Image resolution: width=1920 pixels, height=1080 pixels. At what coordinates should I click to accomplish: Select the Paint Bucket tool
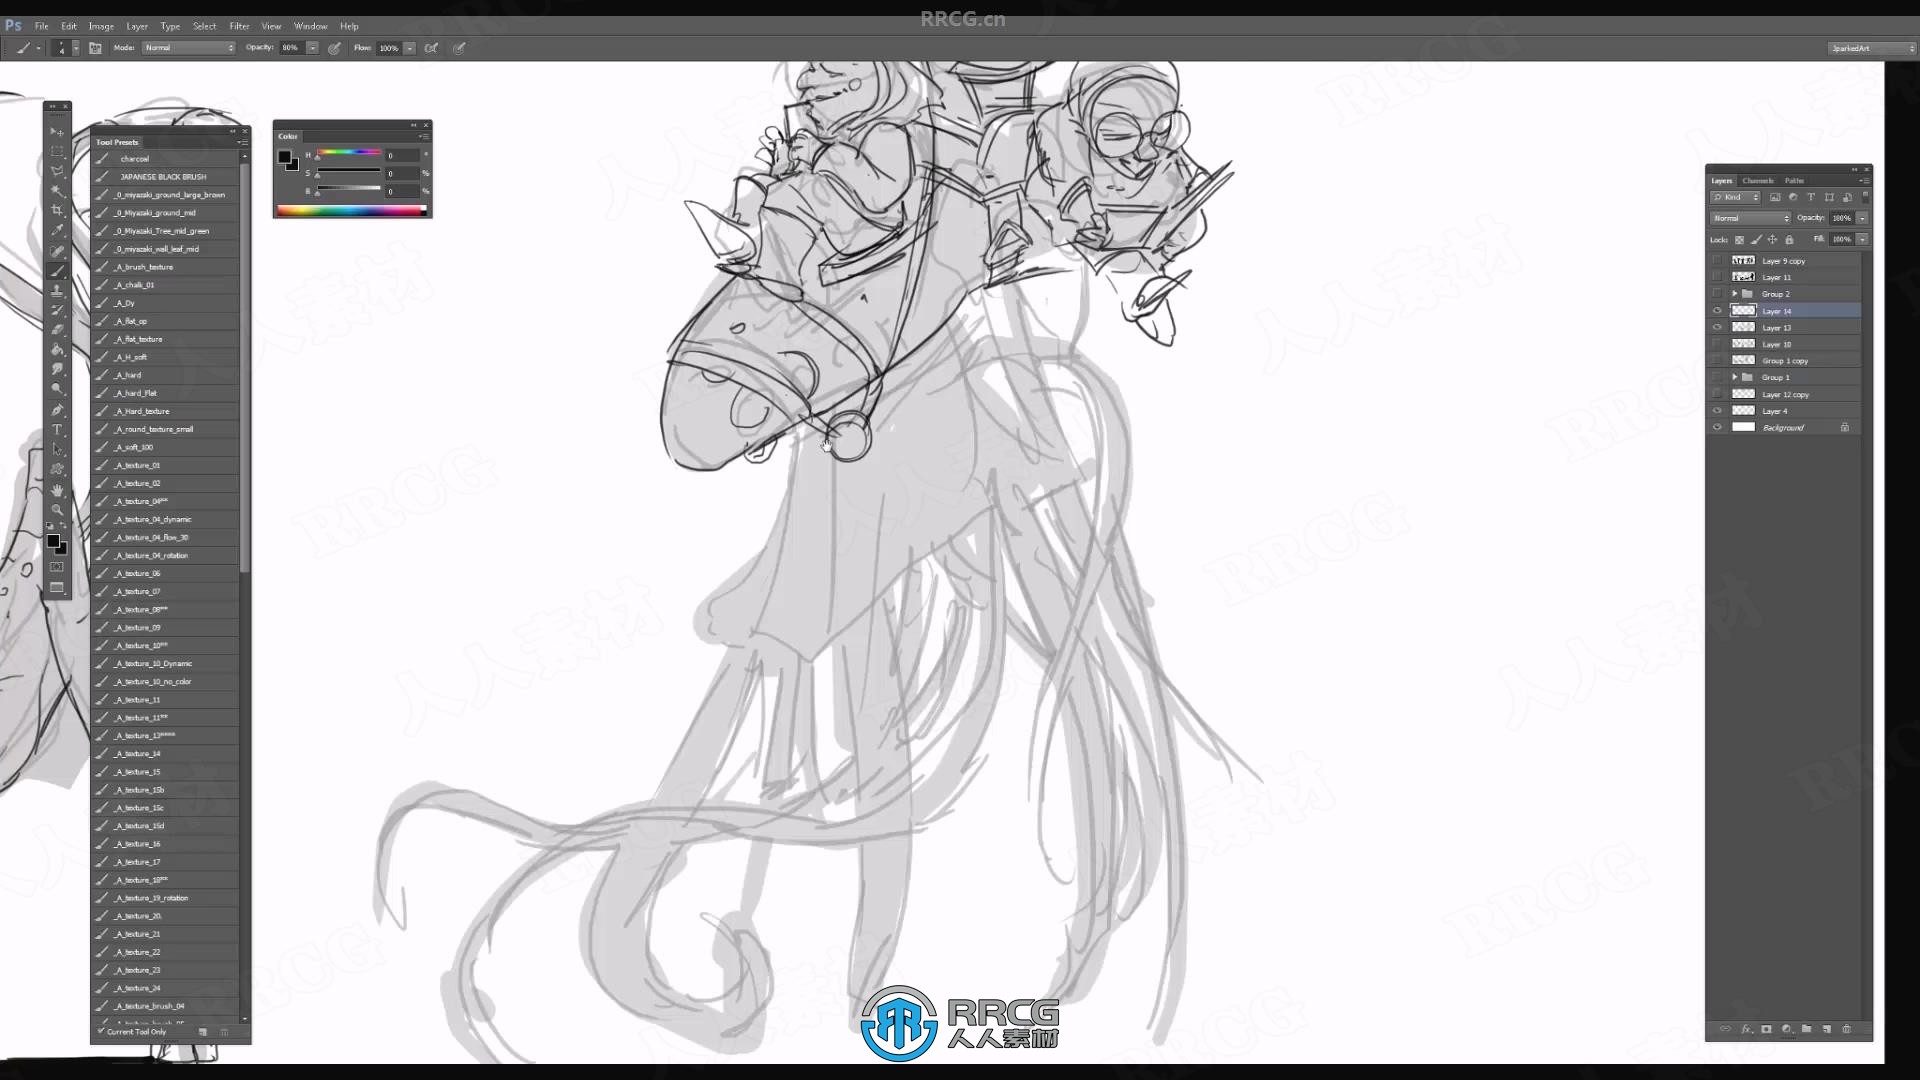pyautogui.click(x=57, y=350)
